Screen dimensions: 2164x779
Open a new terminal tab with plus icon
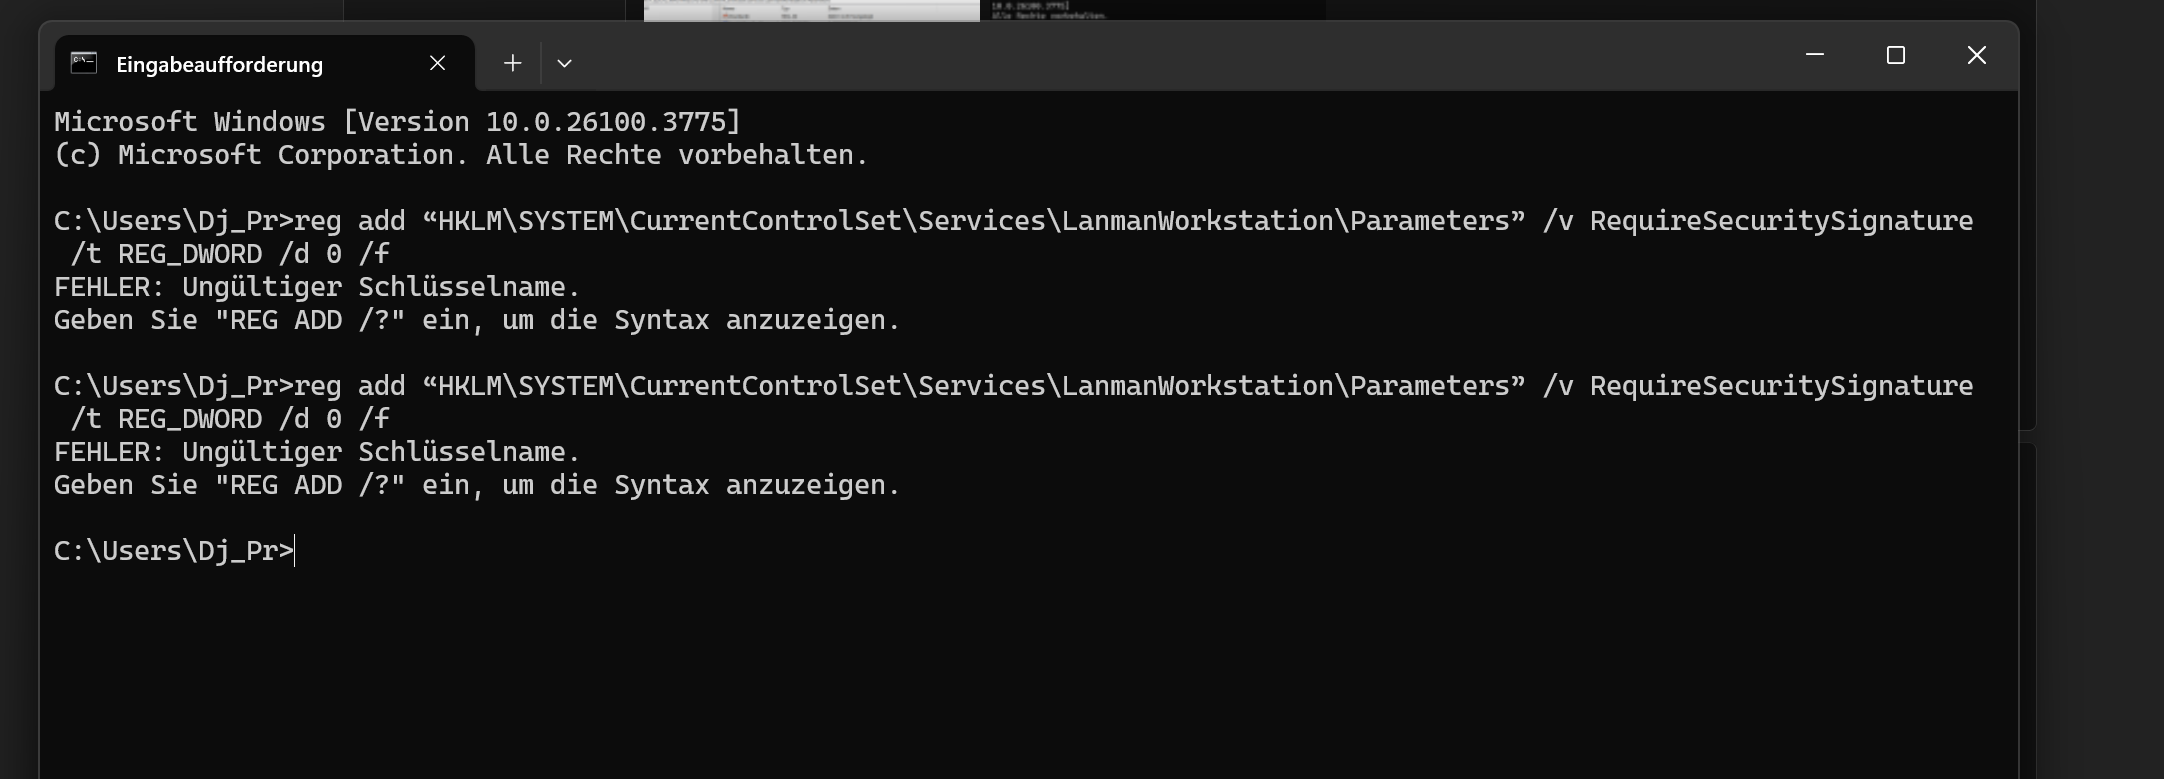tap(513, 63)
